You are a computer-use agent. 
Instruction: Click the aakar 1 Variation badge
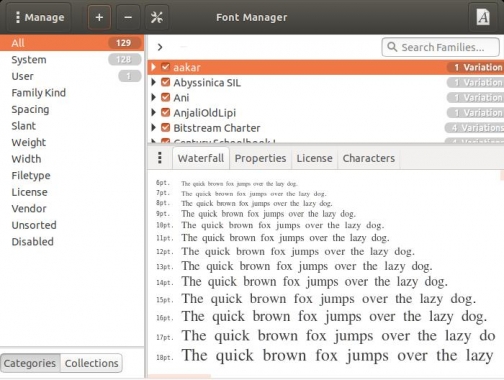[x=476, y=67]
